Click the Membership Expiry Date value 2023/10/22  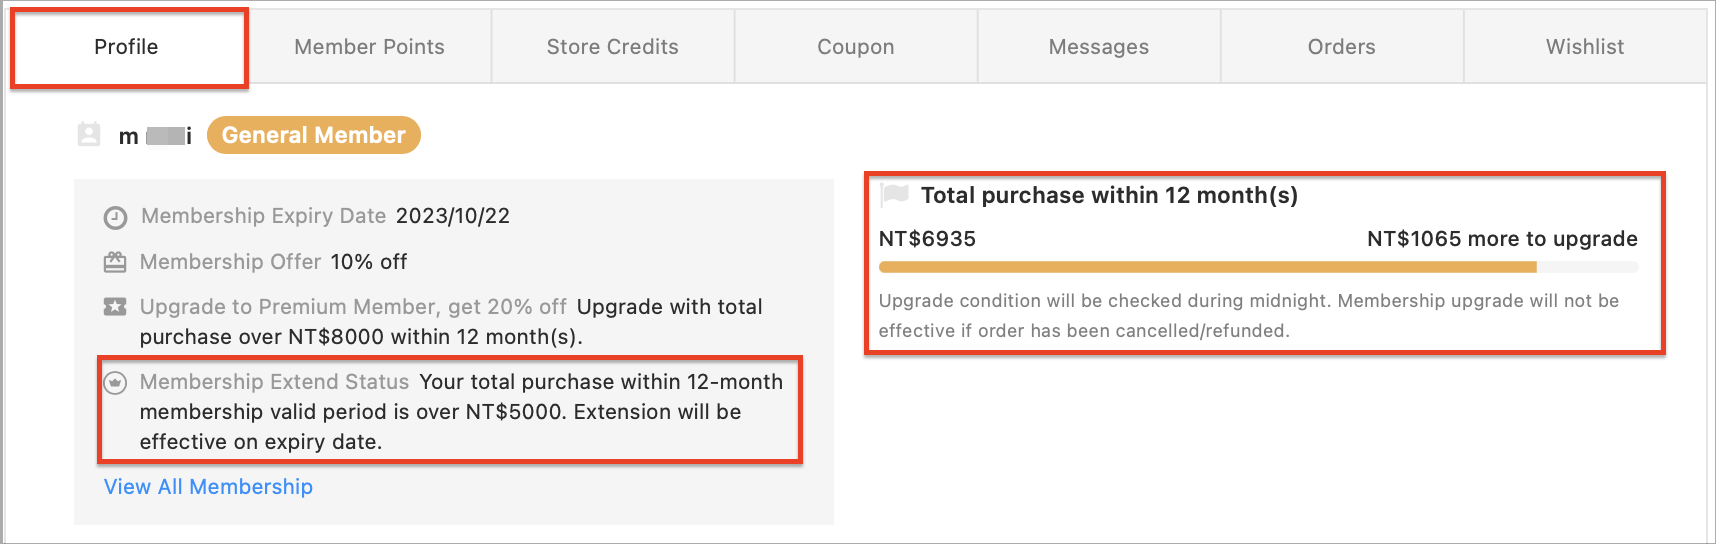(x=453, y=216)
